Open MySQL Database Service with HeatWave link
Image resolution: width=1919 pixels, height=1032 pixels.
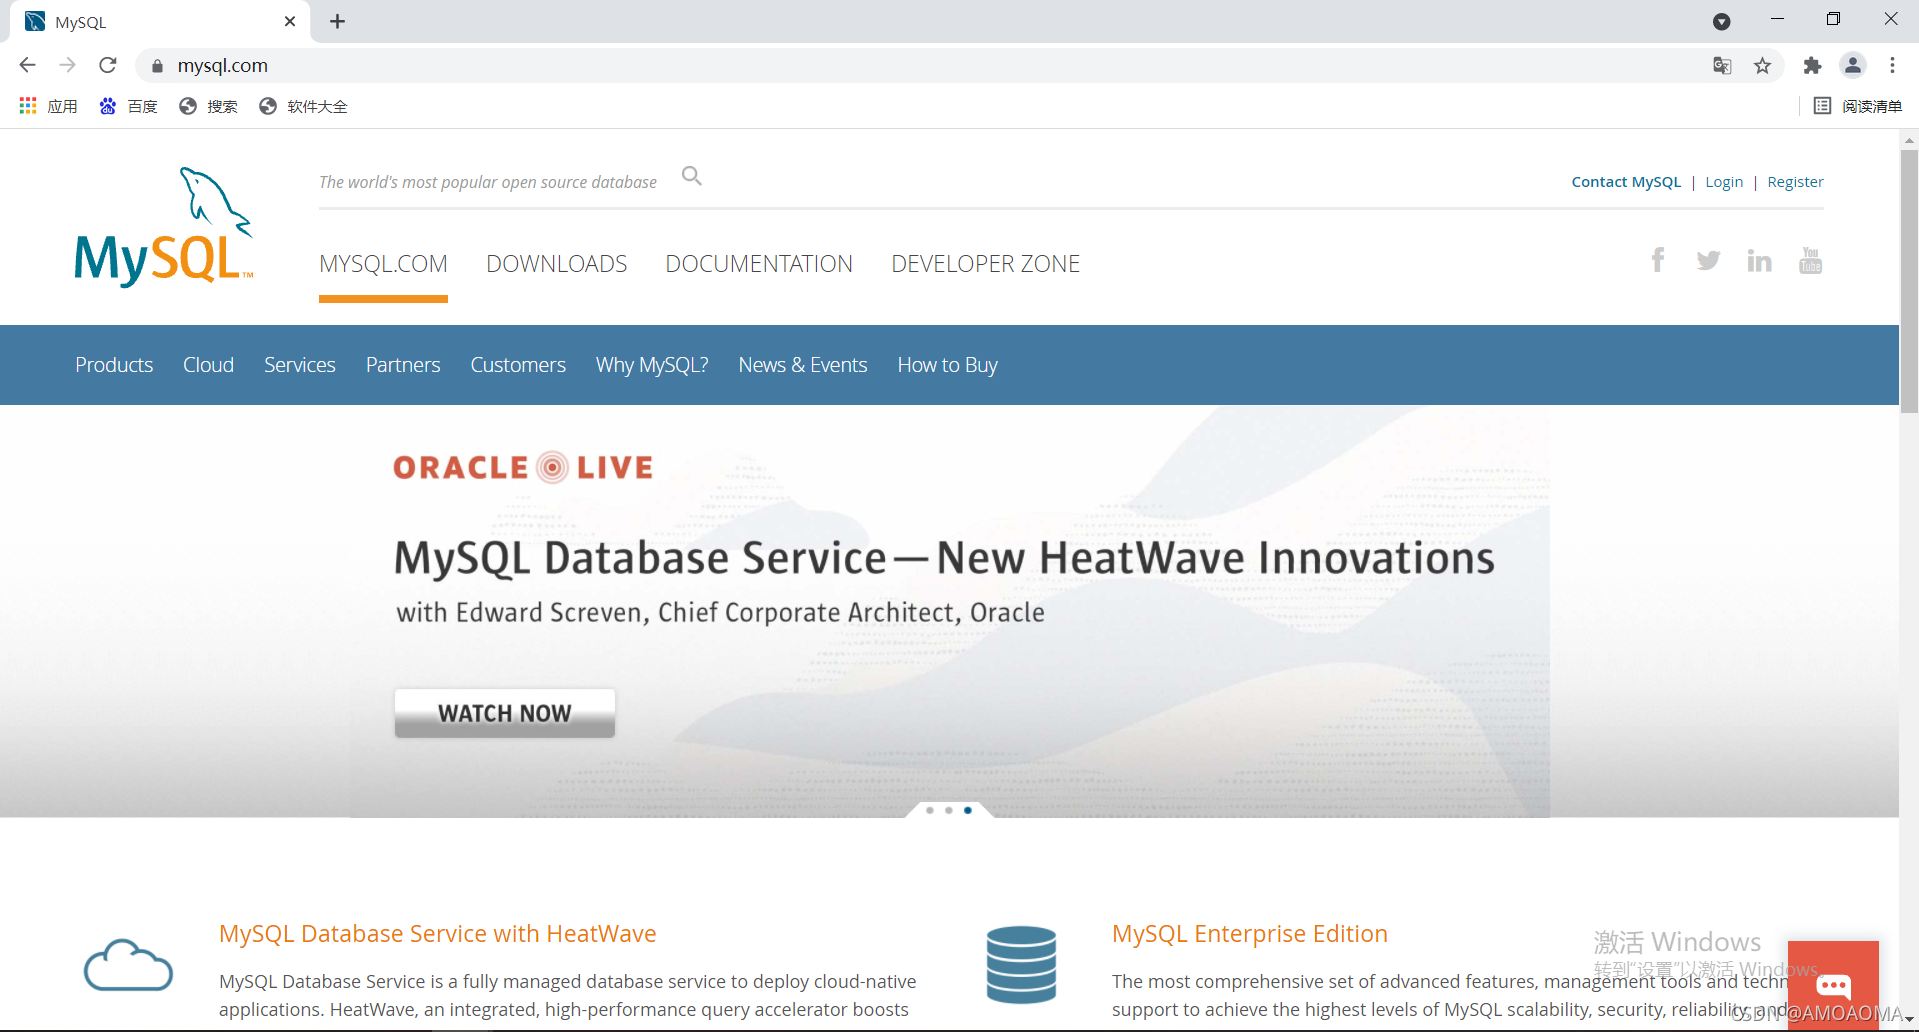point(438,934)
